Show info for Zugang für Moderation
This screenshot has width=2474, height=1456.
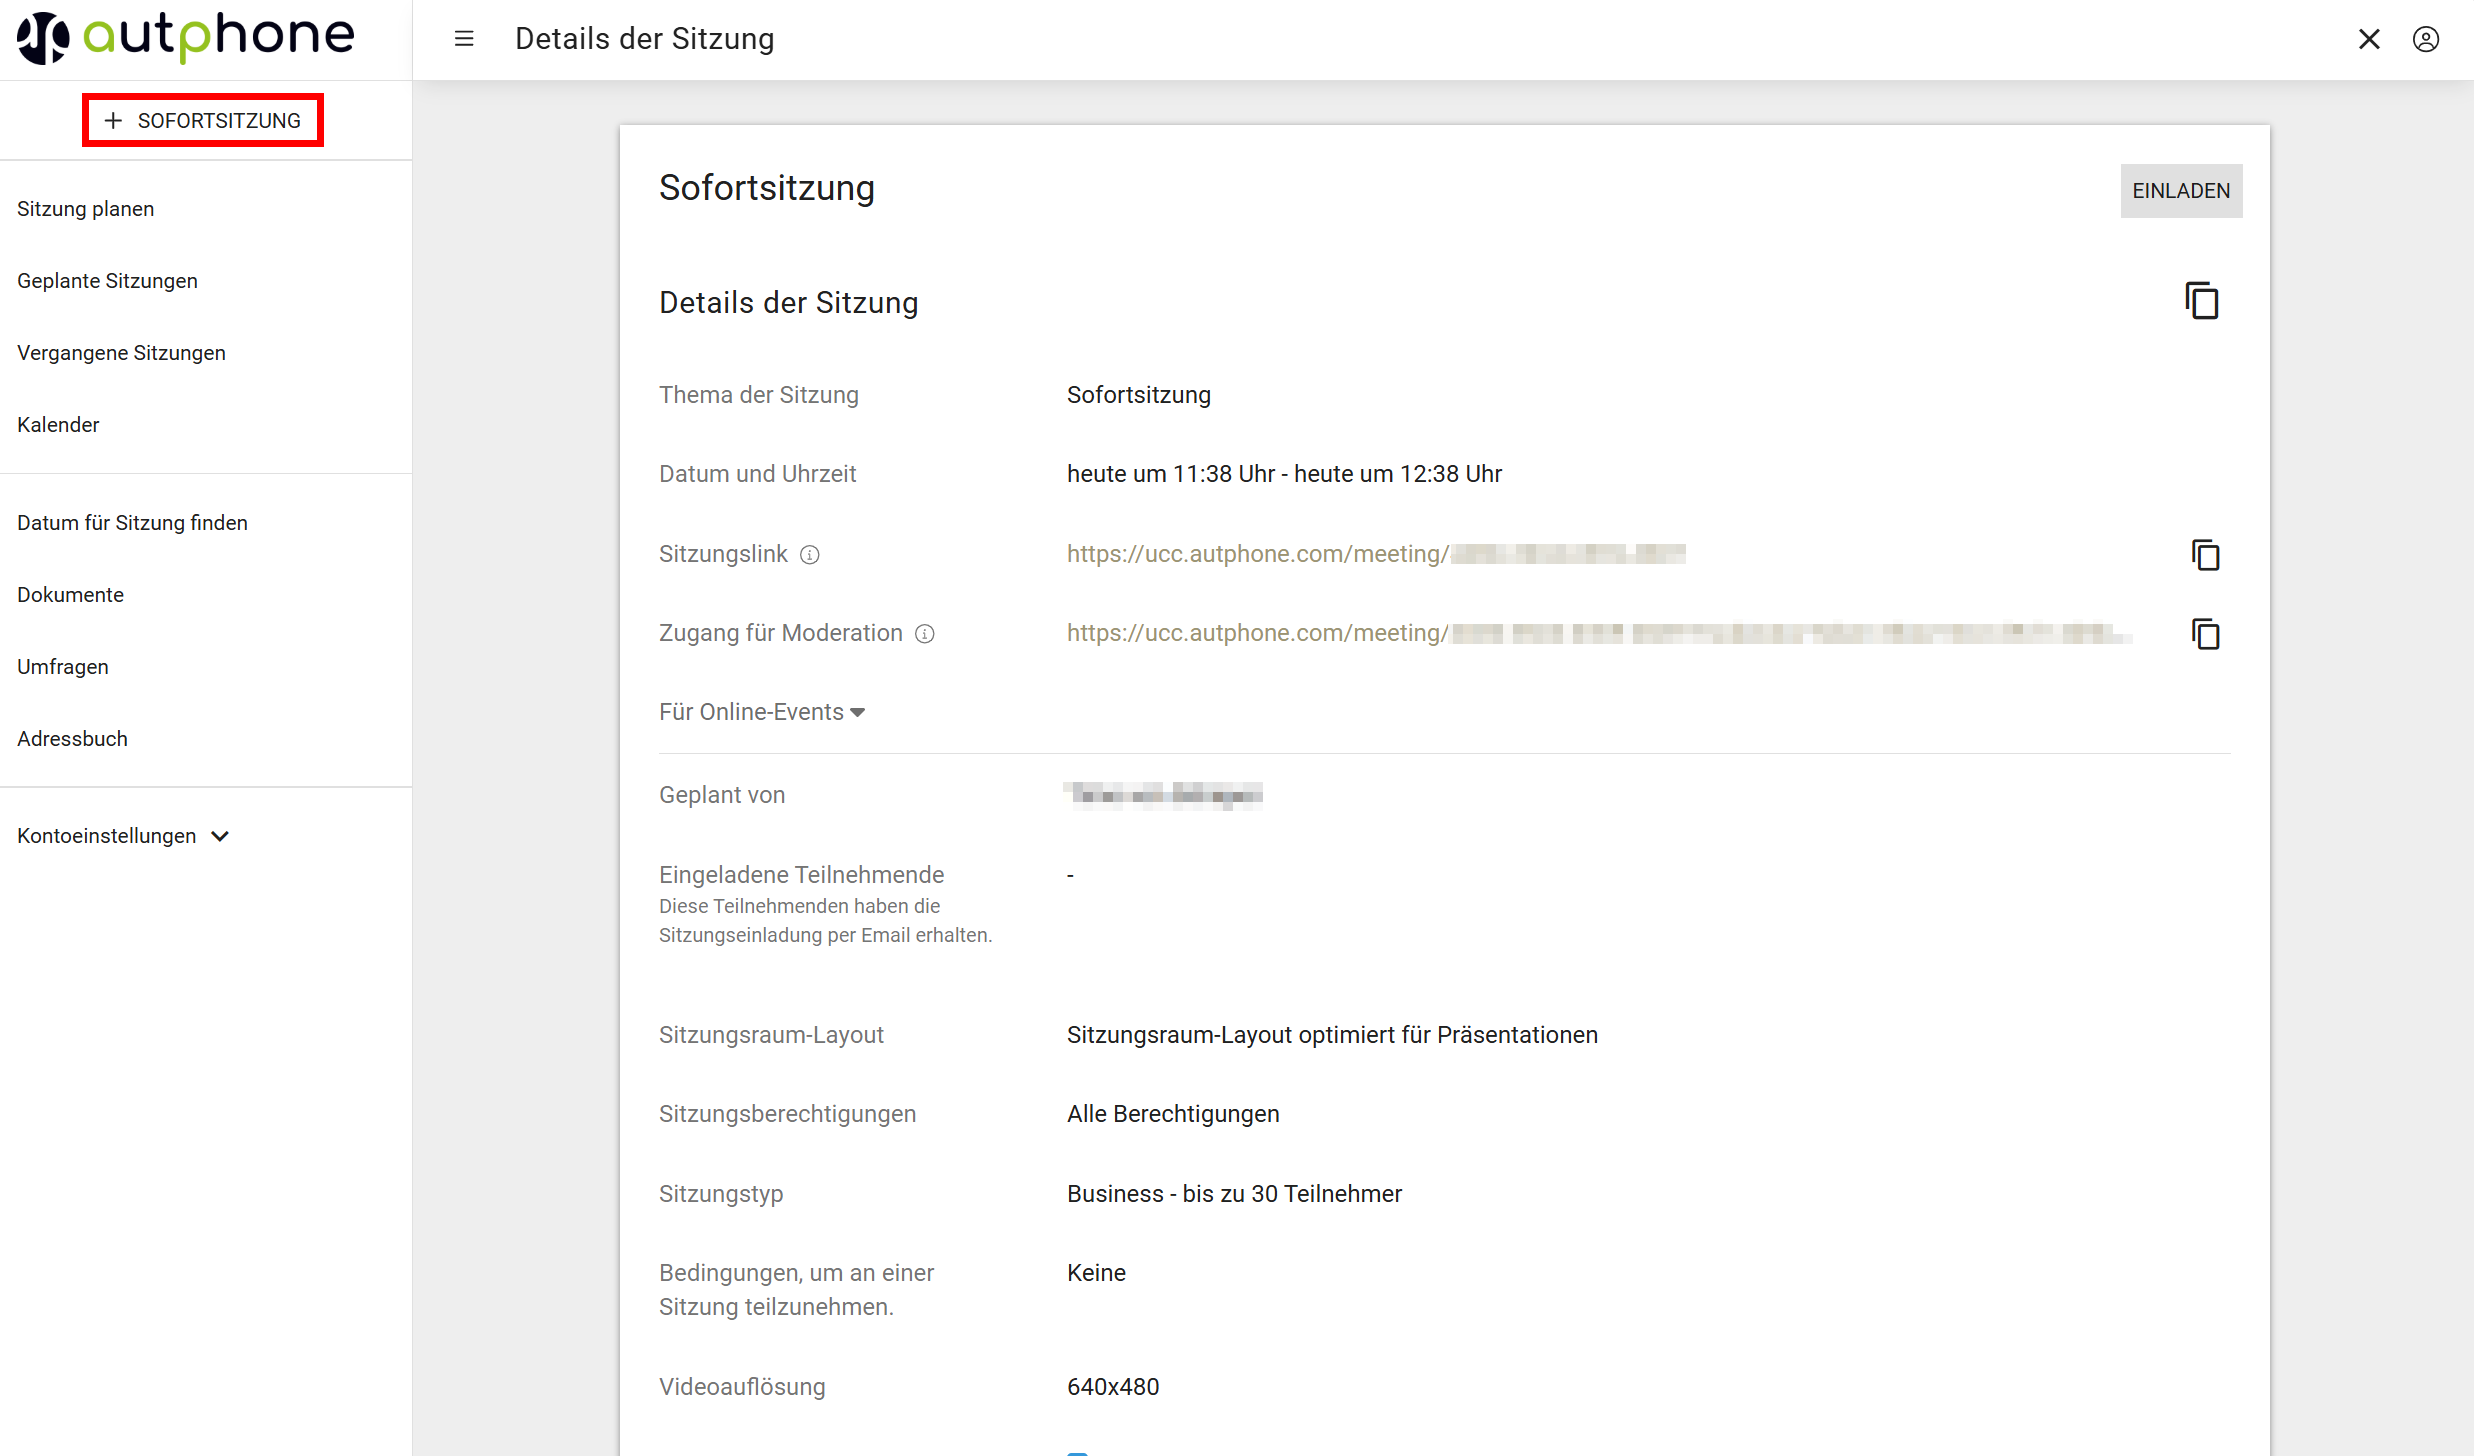coord(925,634)
